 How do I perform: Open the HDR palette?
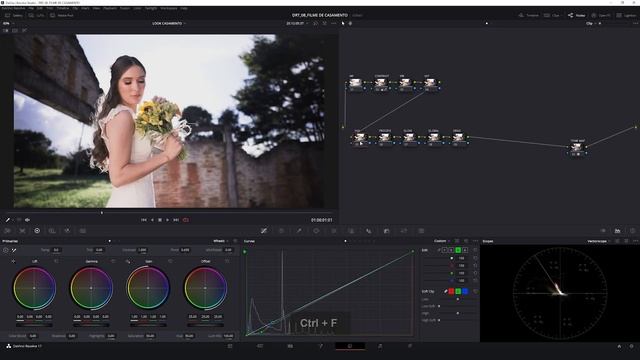pos(52,231)
